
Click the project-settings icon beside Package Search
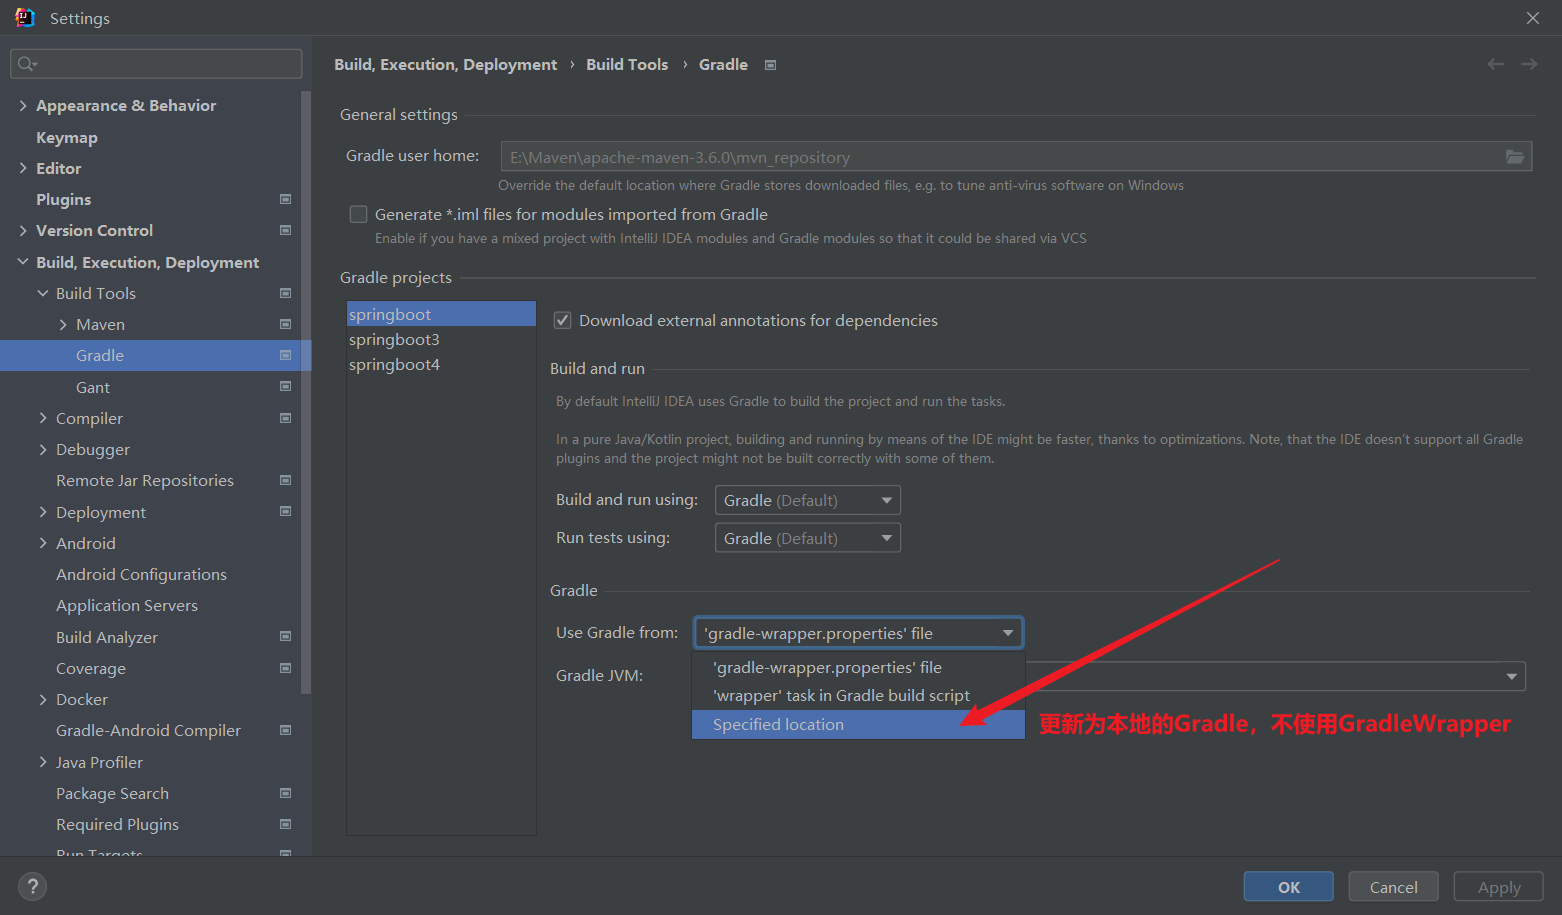(285, 793)
